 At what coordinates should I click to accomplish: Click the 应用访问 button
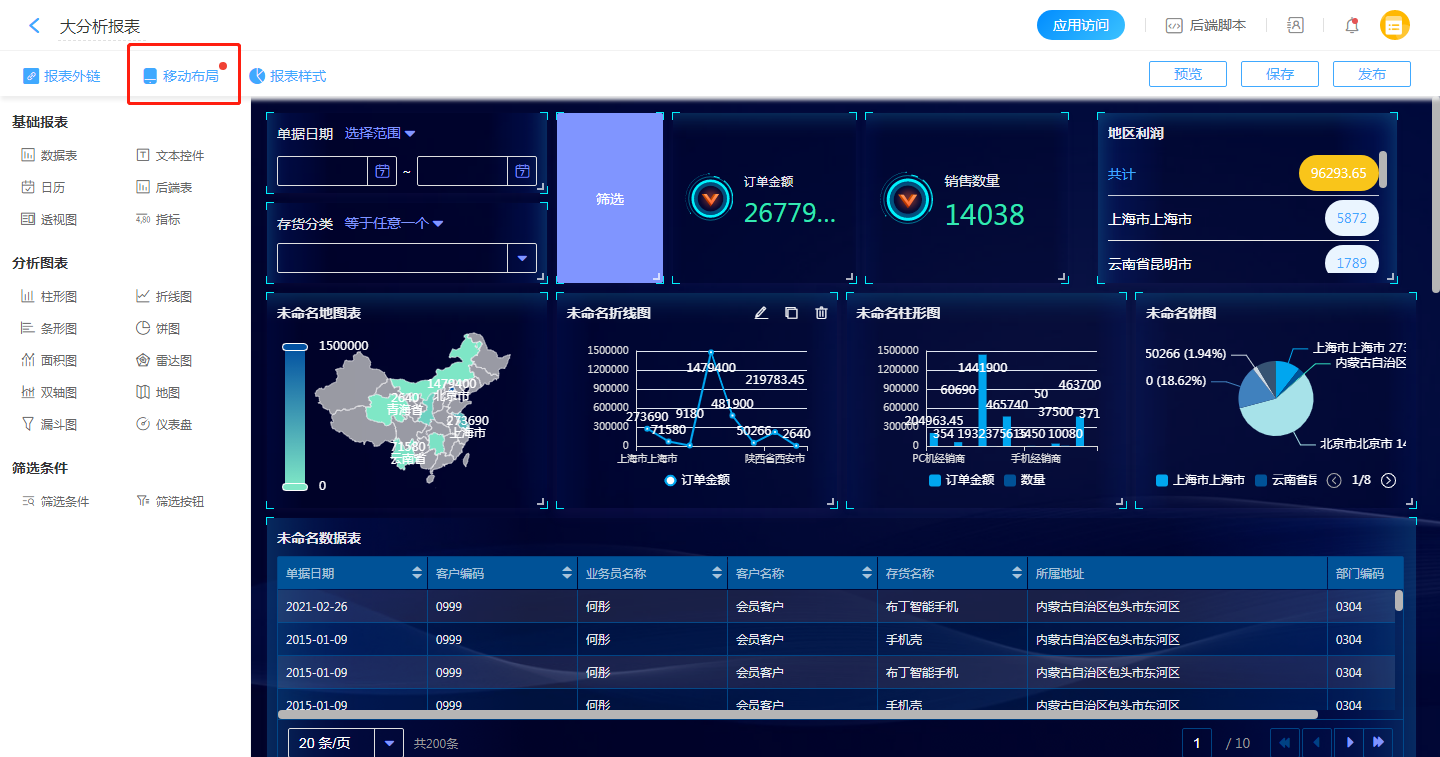click(x=1080, y=26)
